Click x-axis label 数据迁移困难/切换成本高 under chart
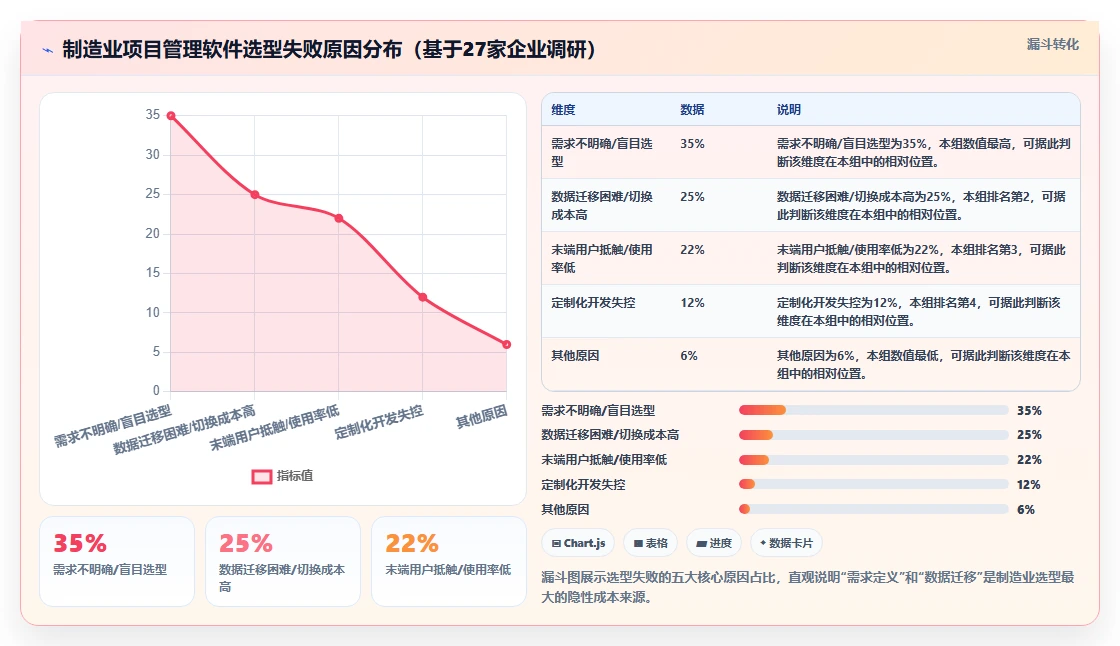This screenshot has width=1120, height=646. (x=184, y=429)
